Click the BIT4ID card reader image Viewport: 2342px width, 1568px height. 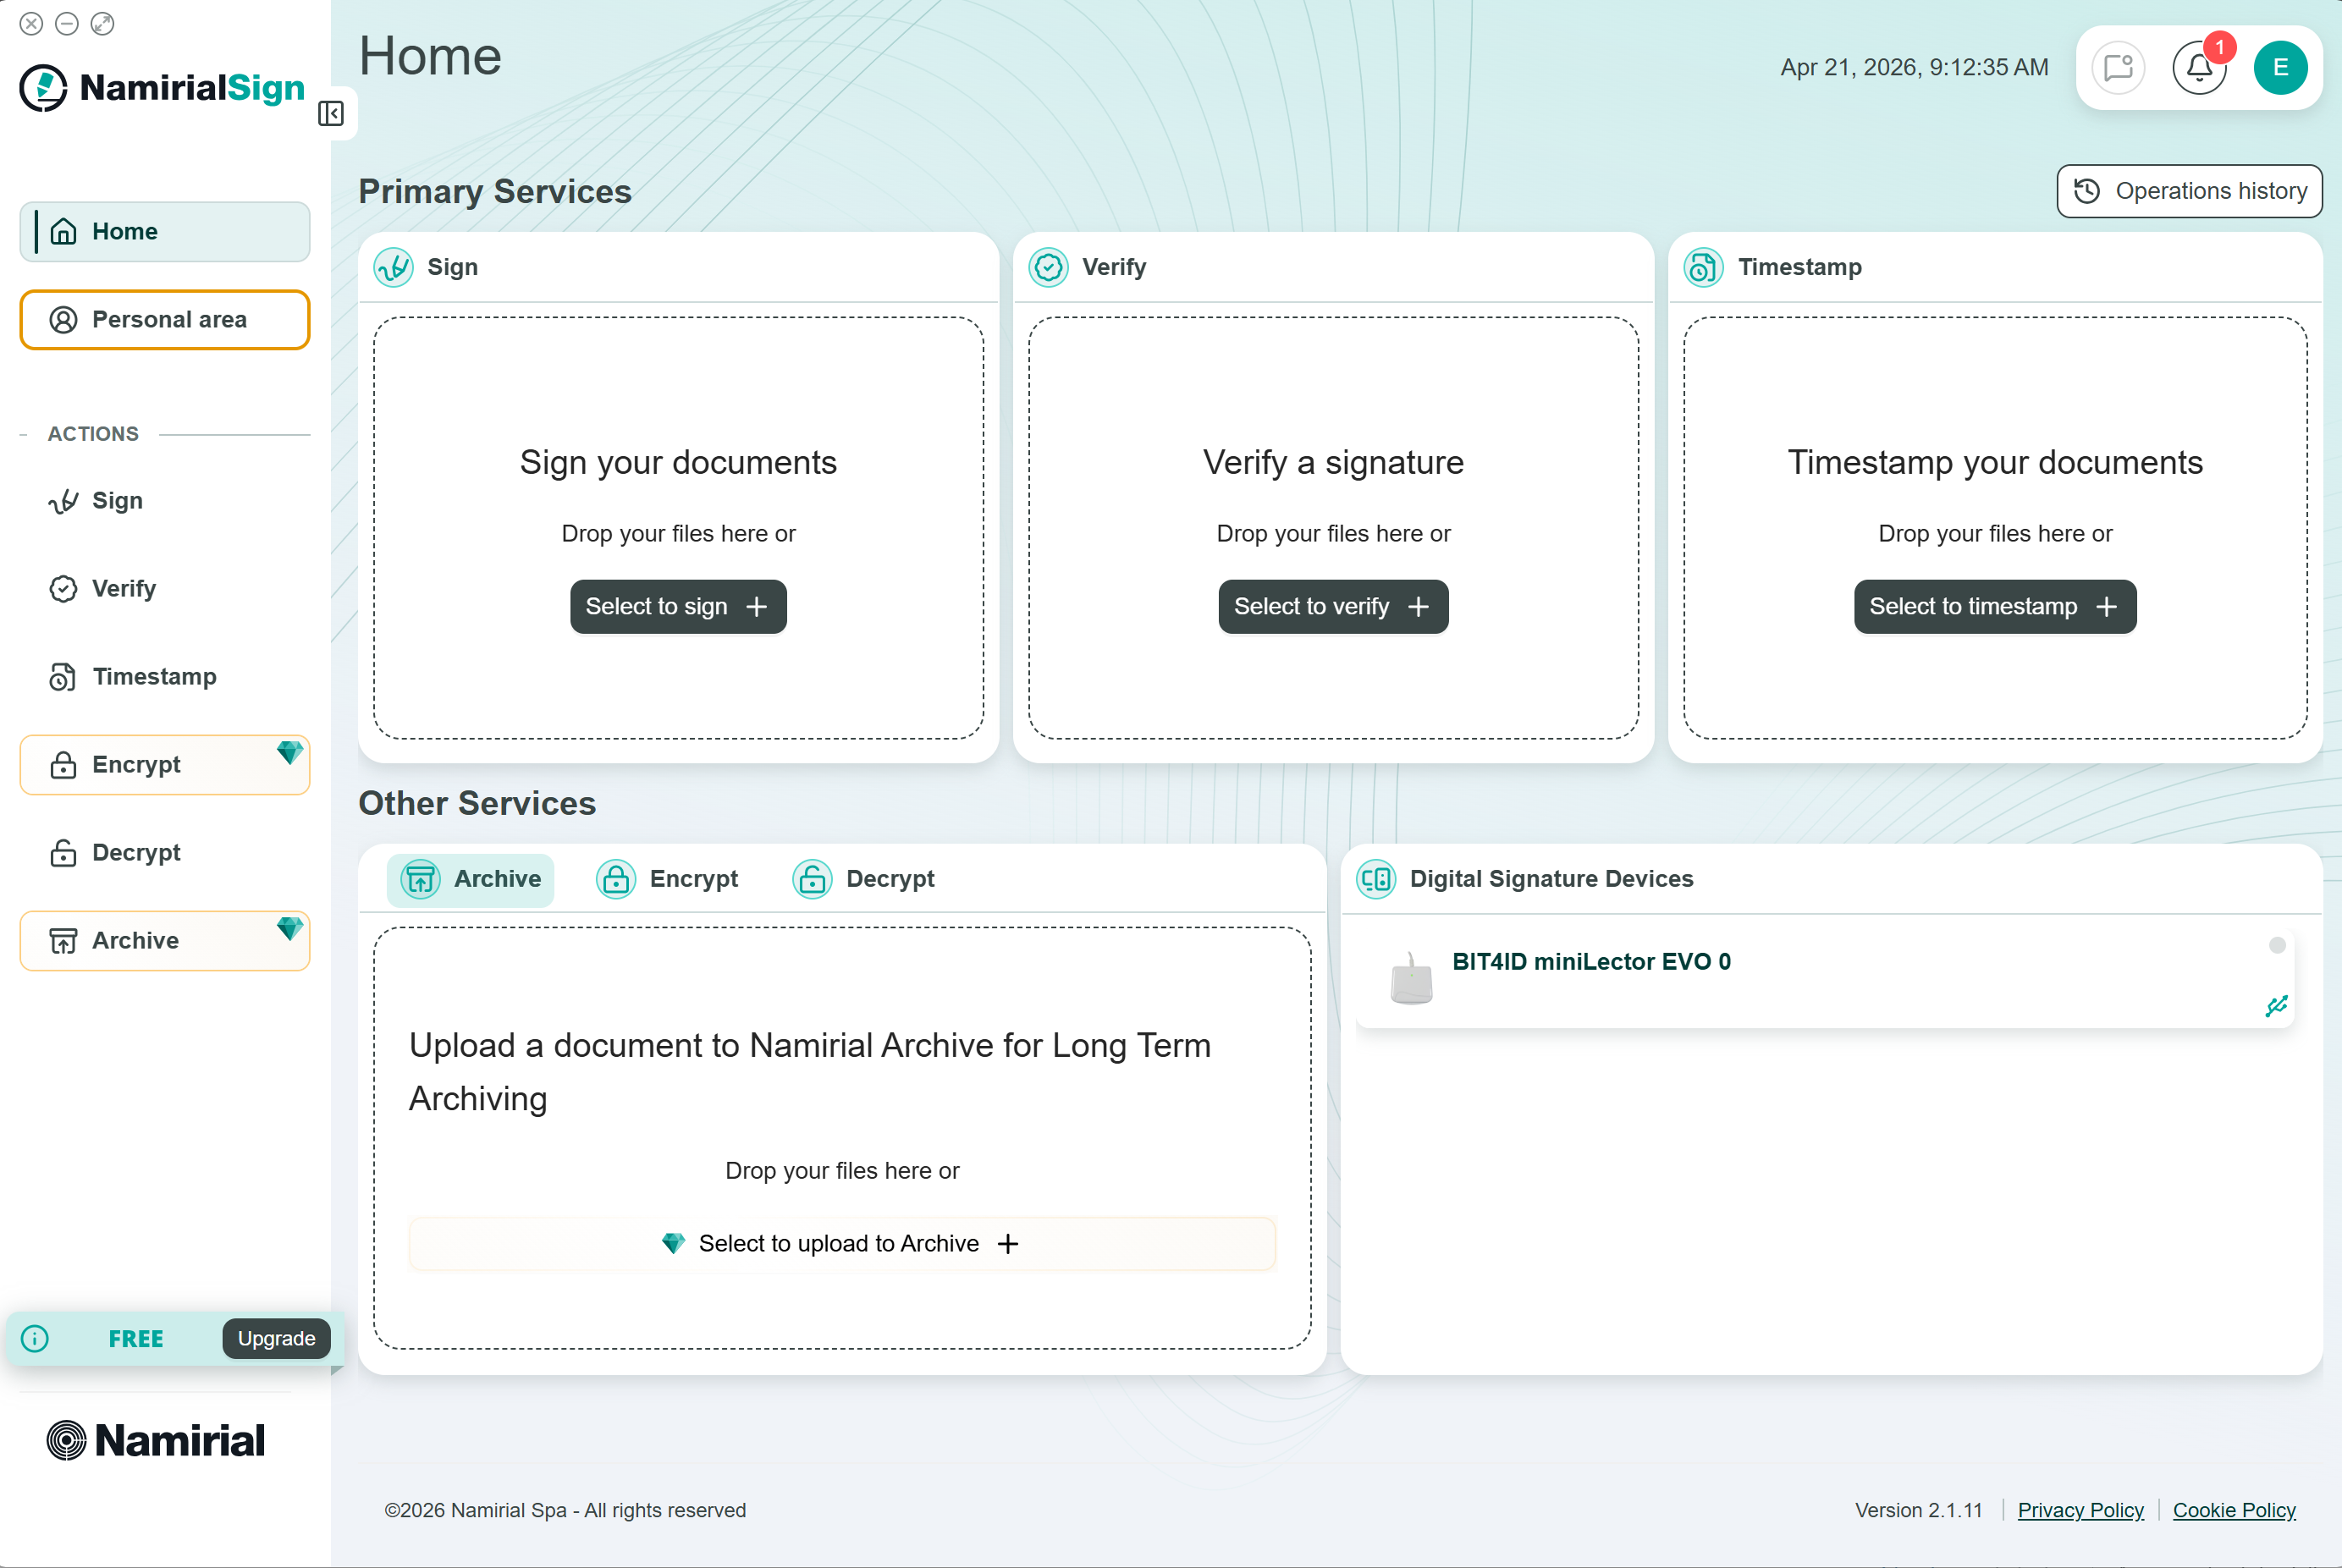1411,978
